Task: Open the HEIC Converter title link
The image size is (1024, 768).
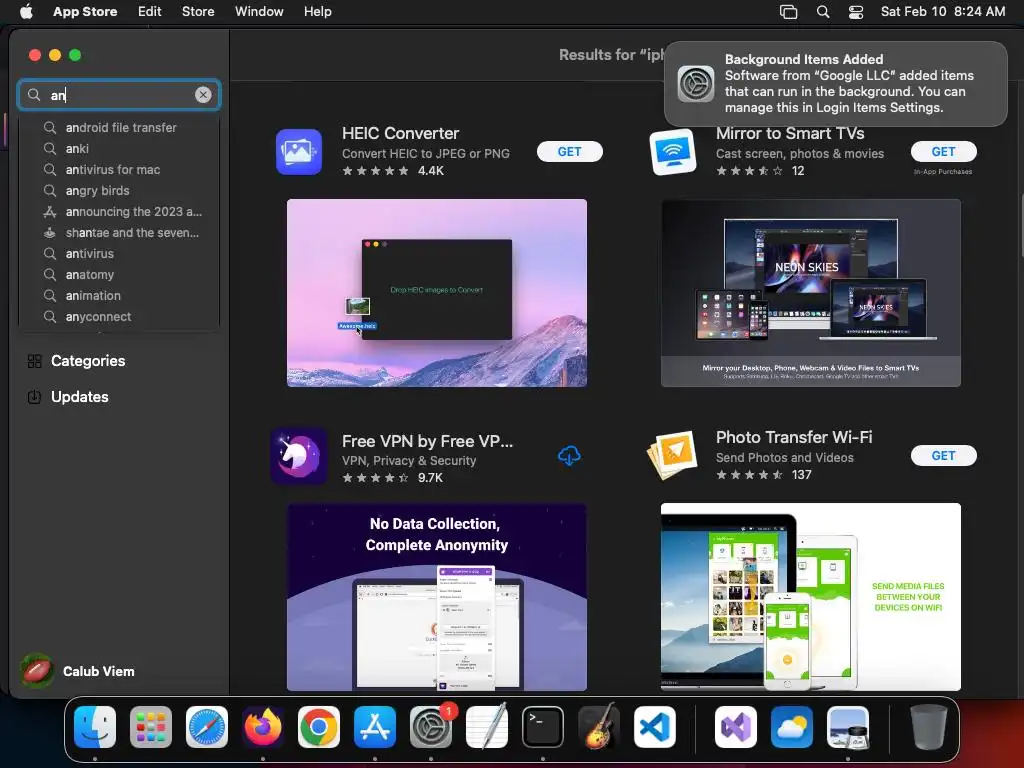Action: coord(400,133)
